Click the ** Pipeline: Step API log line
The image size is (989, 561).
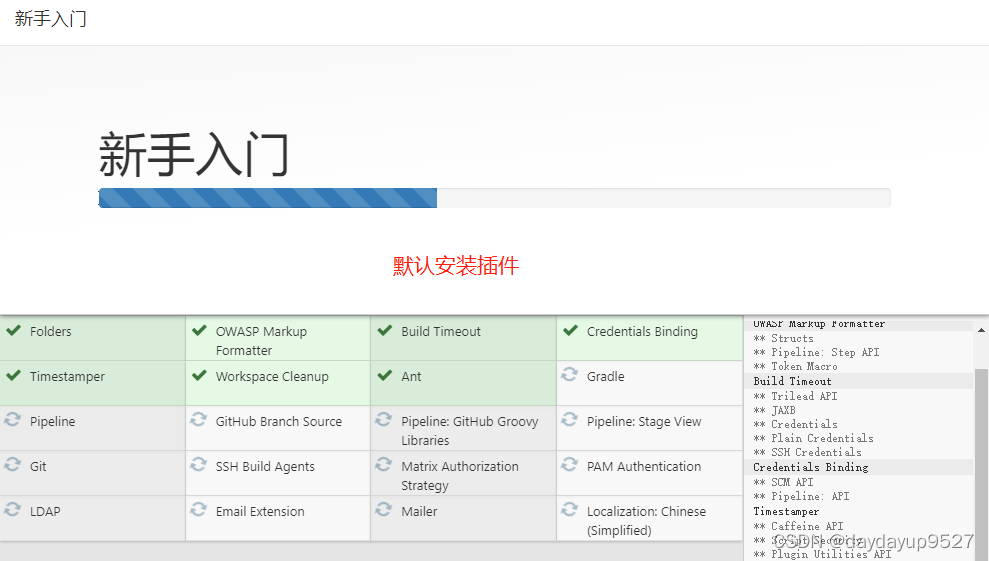[x=816, y=352]
